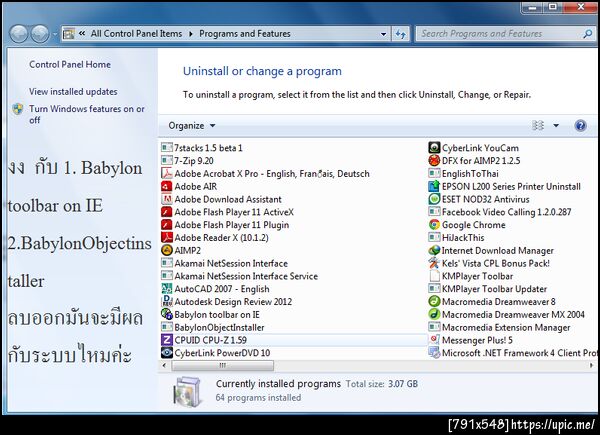The width and height of the screenshot is (600, 435).
Task: Open the address bar history dropdown
Action: [383, 34]
